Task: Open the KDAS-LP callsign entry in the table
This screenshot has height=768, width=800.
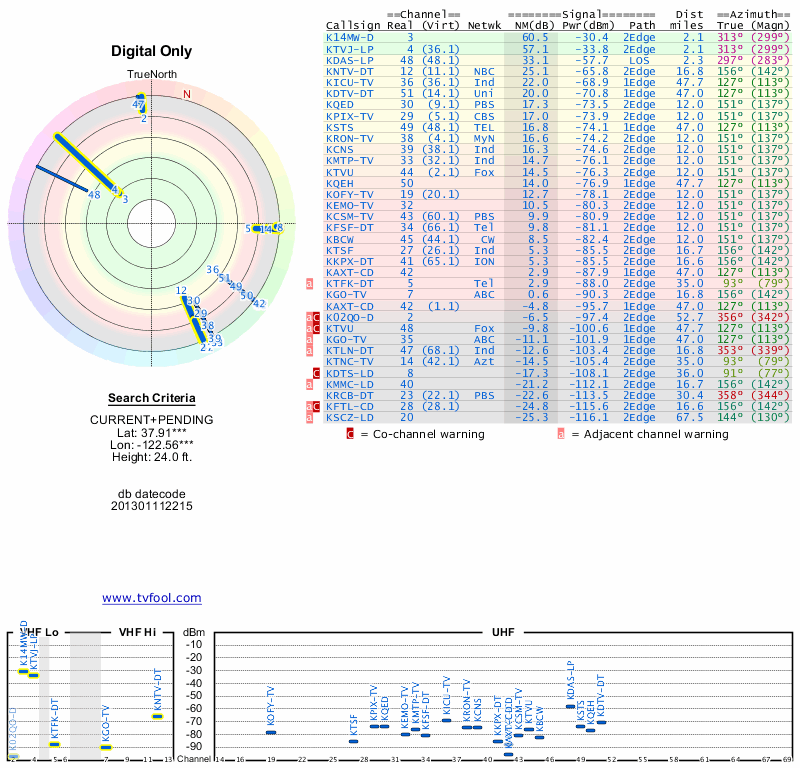Action: pyautogui.click(x=350, y=60)
